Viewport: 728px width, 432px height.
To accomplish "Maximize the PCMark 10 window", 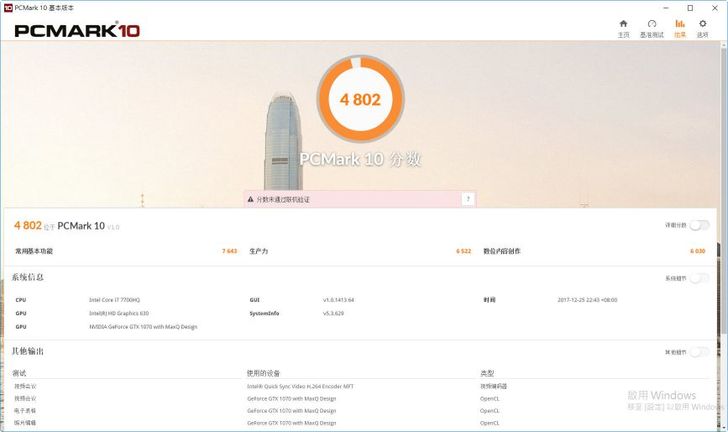I will point(689,7).
